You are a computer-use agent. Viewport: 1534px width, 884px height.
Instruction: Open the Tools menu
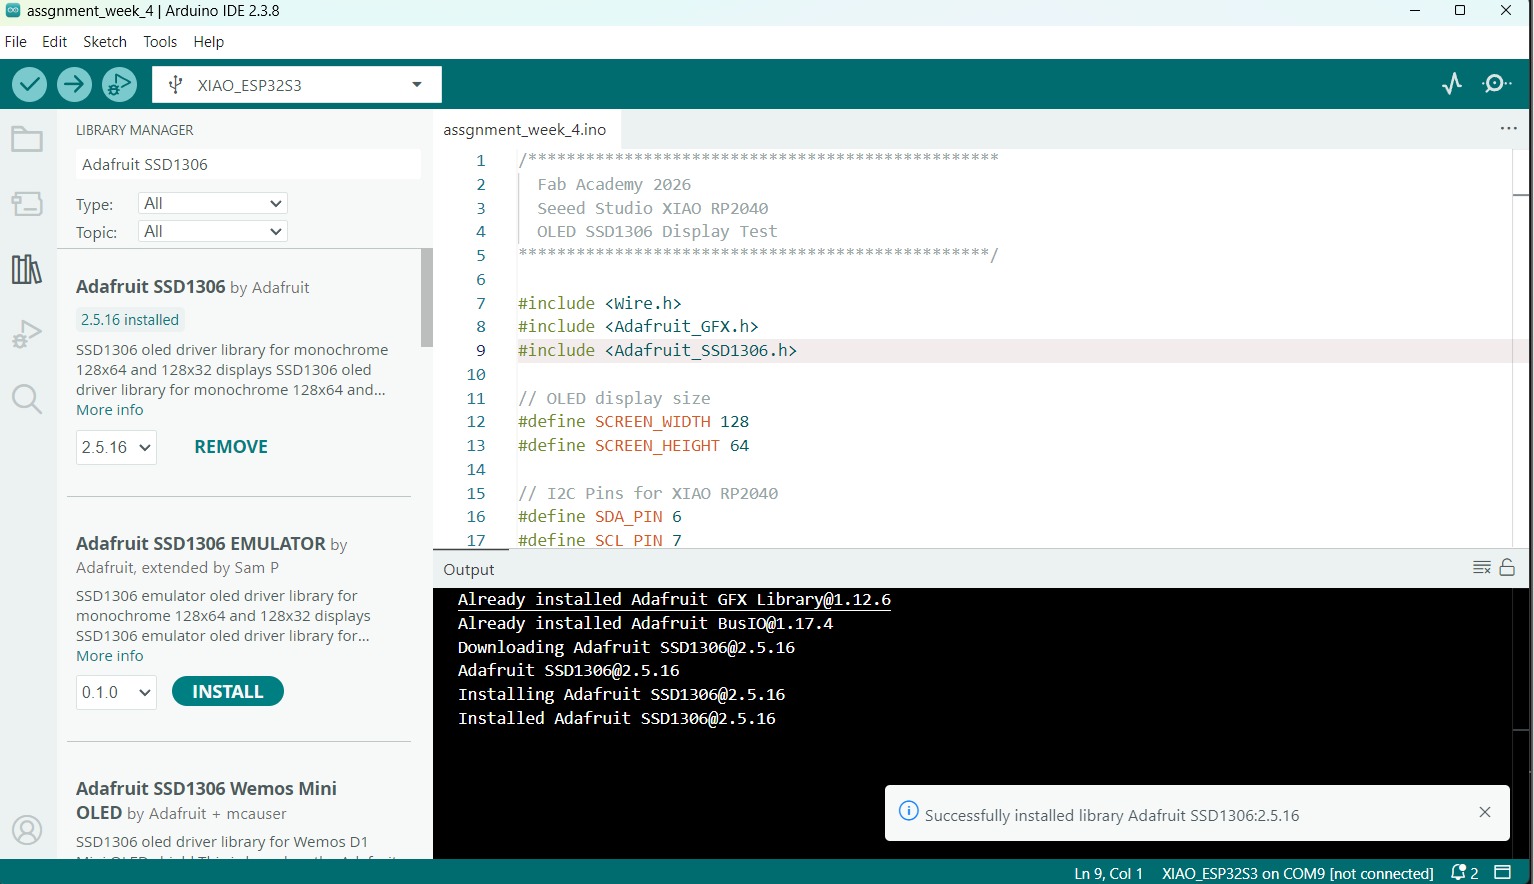point(160,42)
